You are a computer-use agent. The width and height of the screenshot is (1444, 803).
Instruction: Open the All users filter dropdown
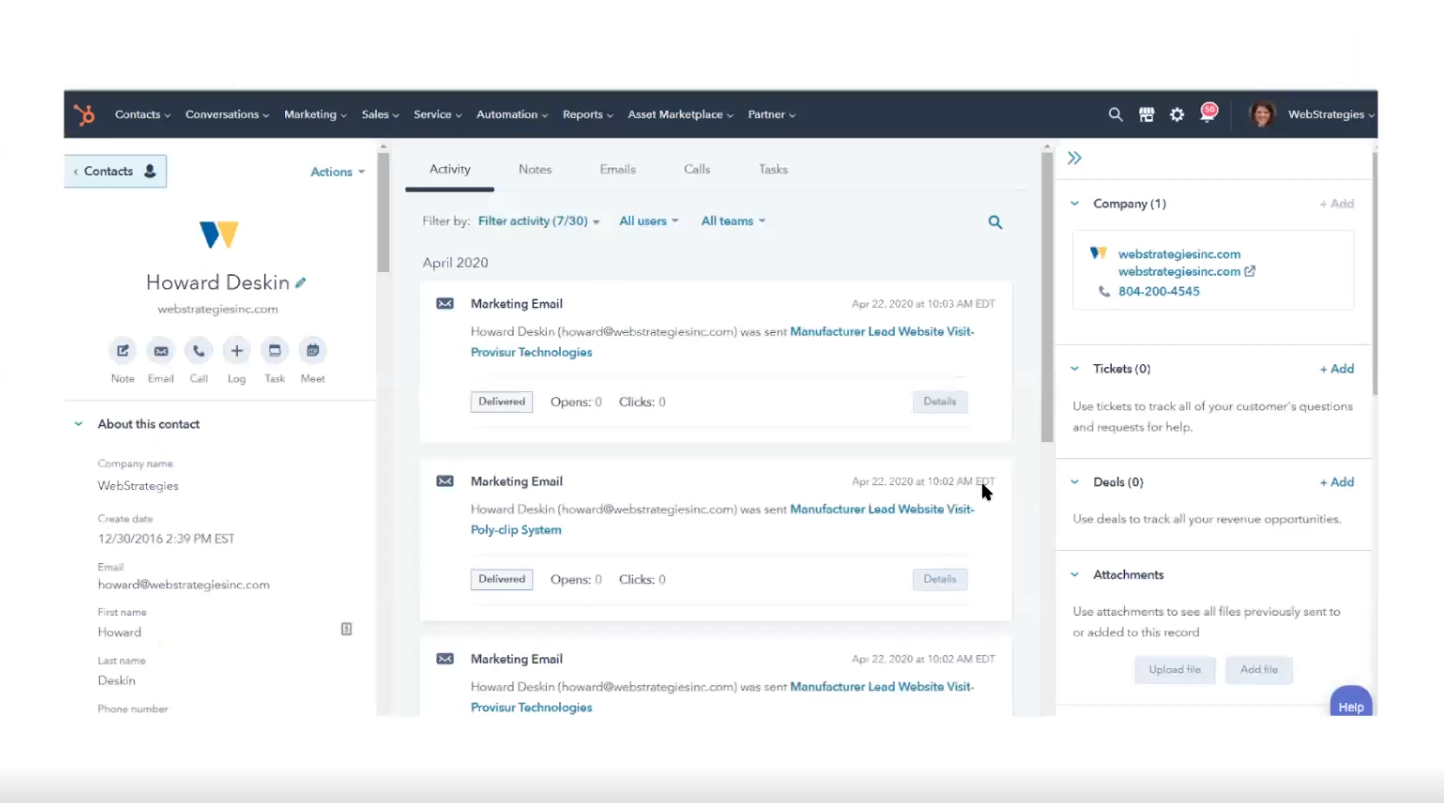point(648,221)
